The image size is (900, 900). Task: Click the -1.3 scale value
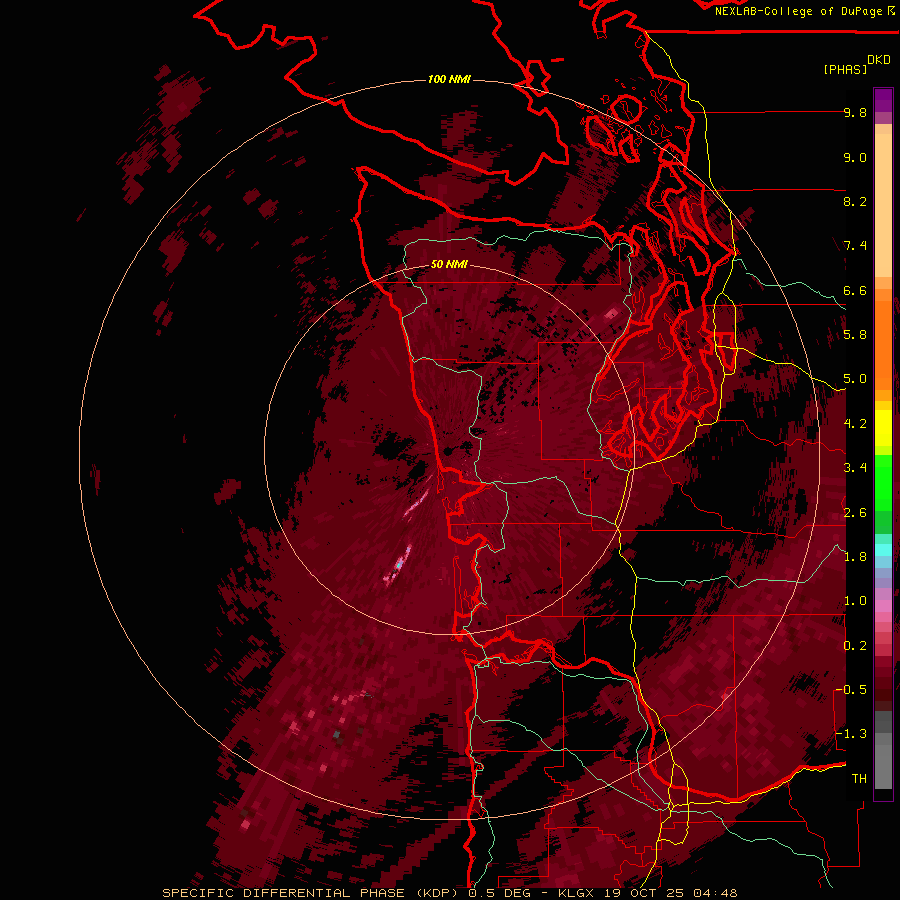851,734
